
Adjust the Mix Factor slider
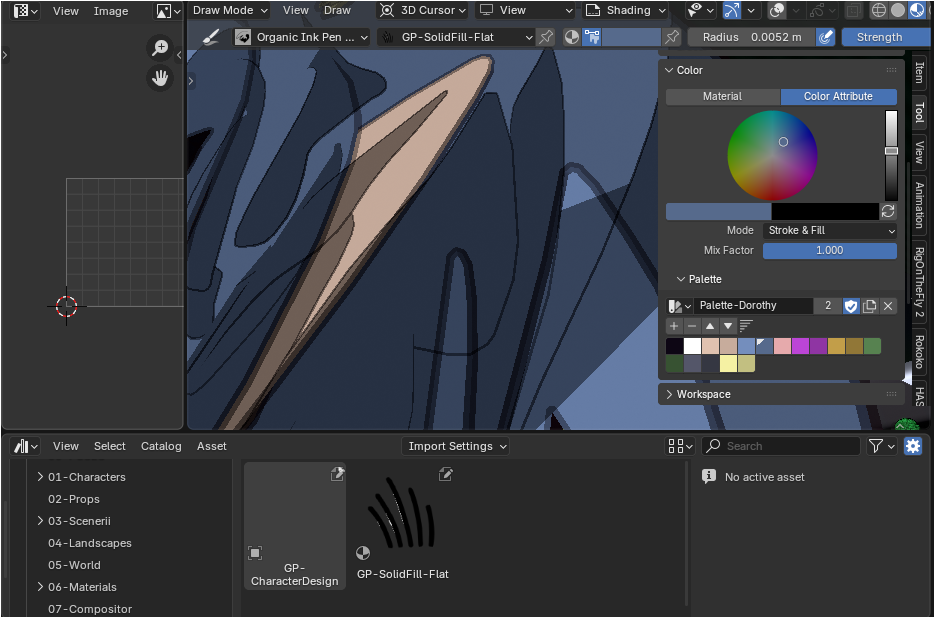pos(830,251)
